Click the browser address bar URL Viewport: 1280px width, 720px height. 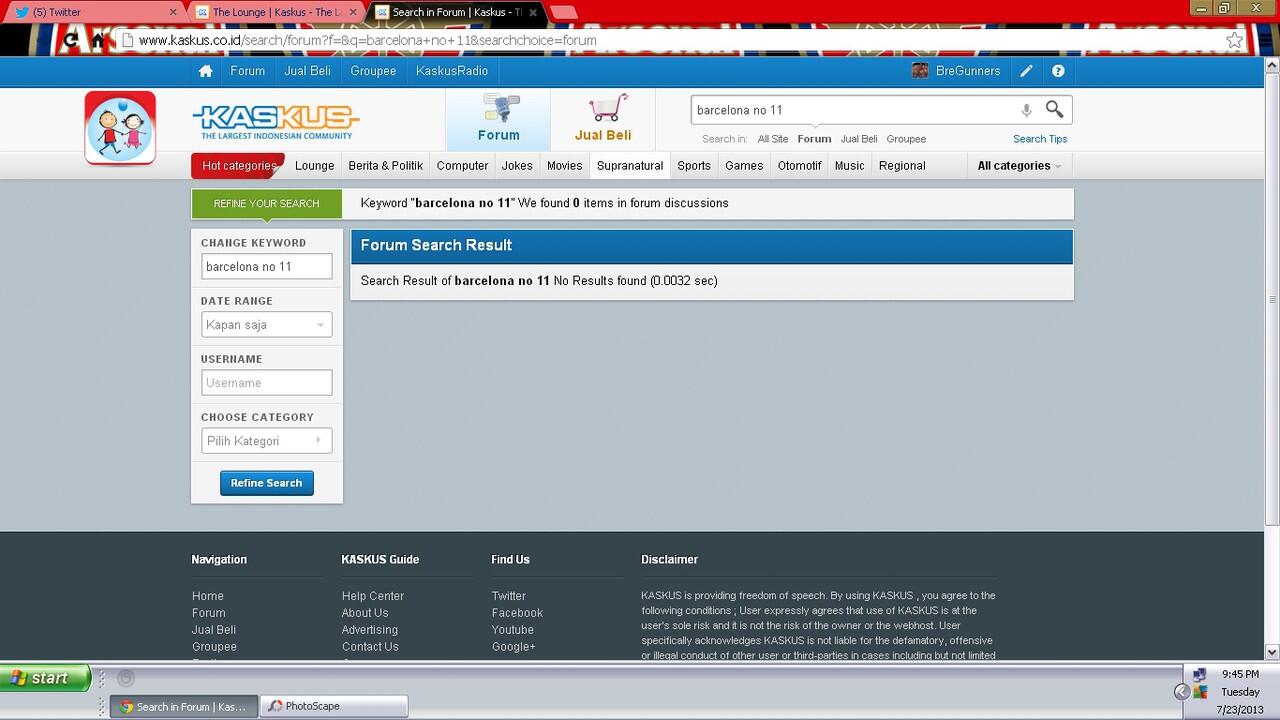368,41
